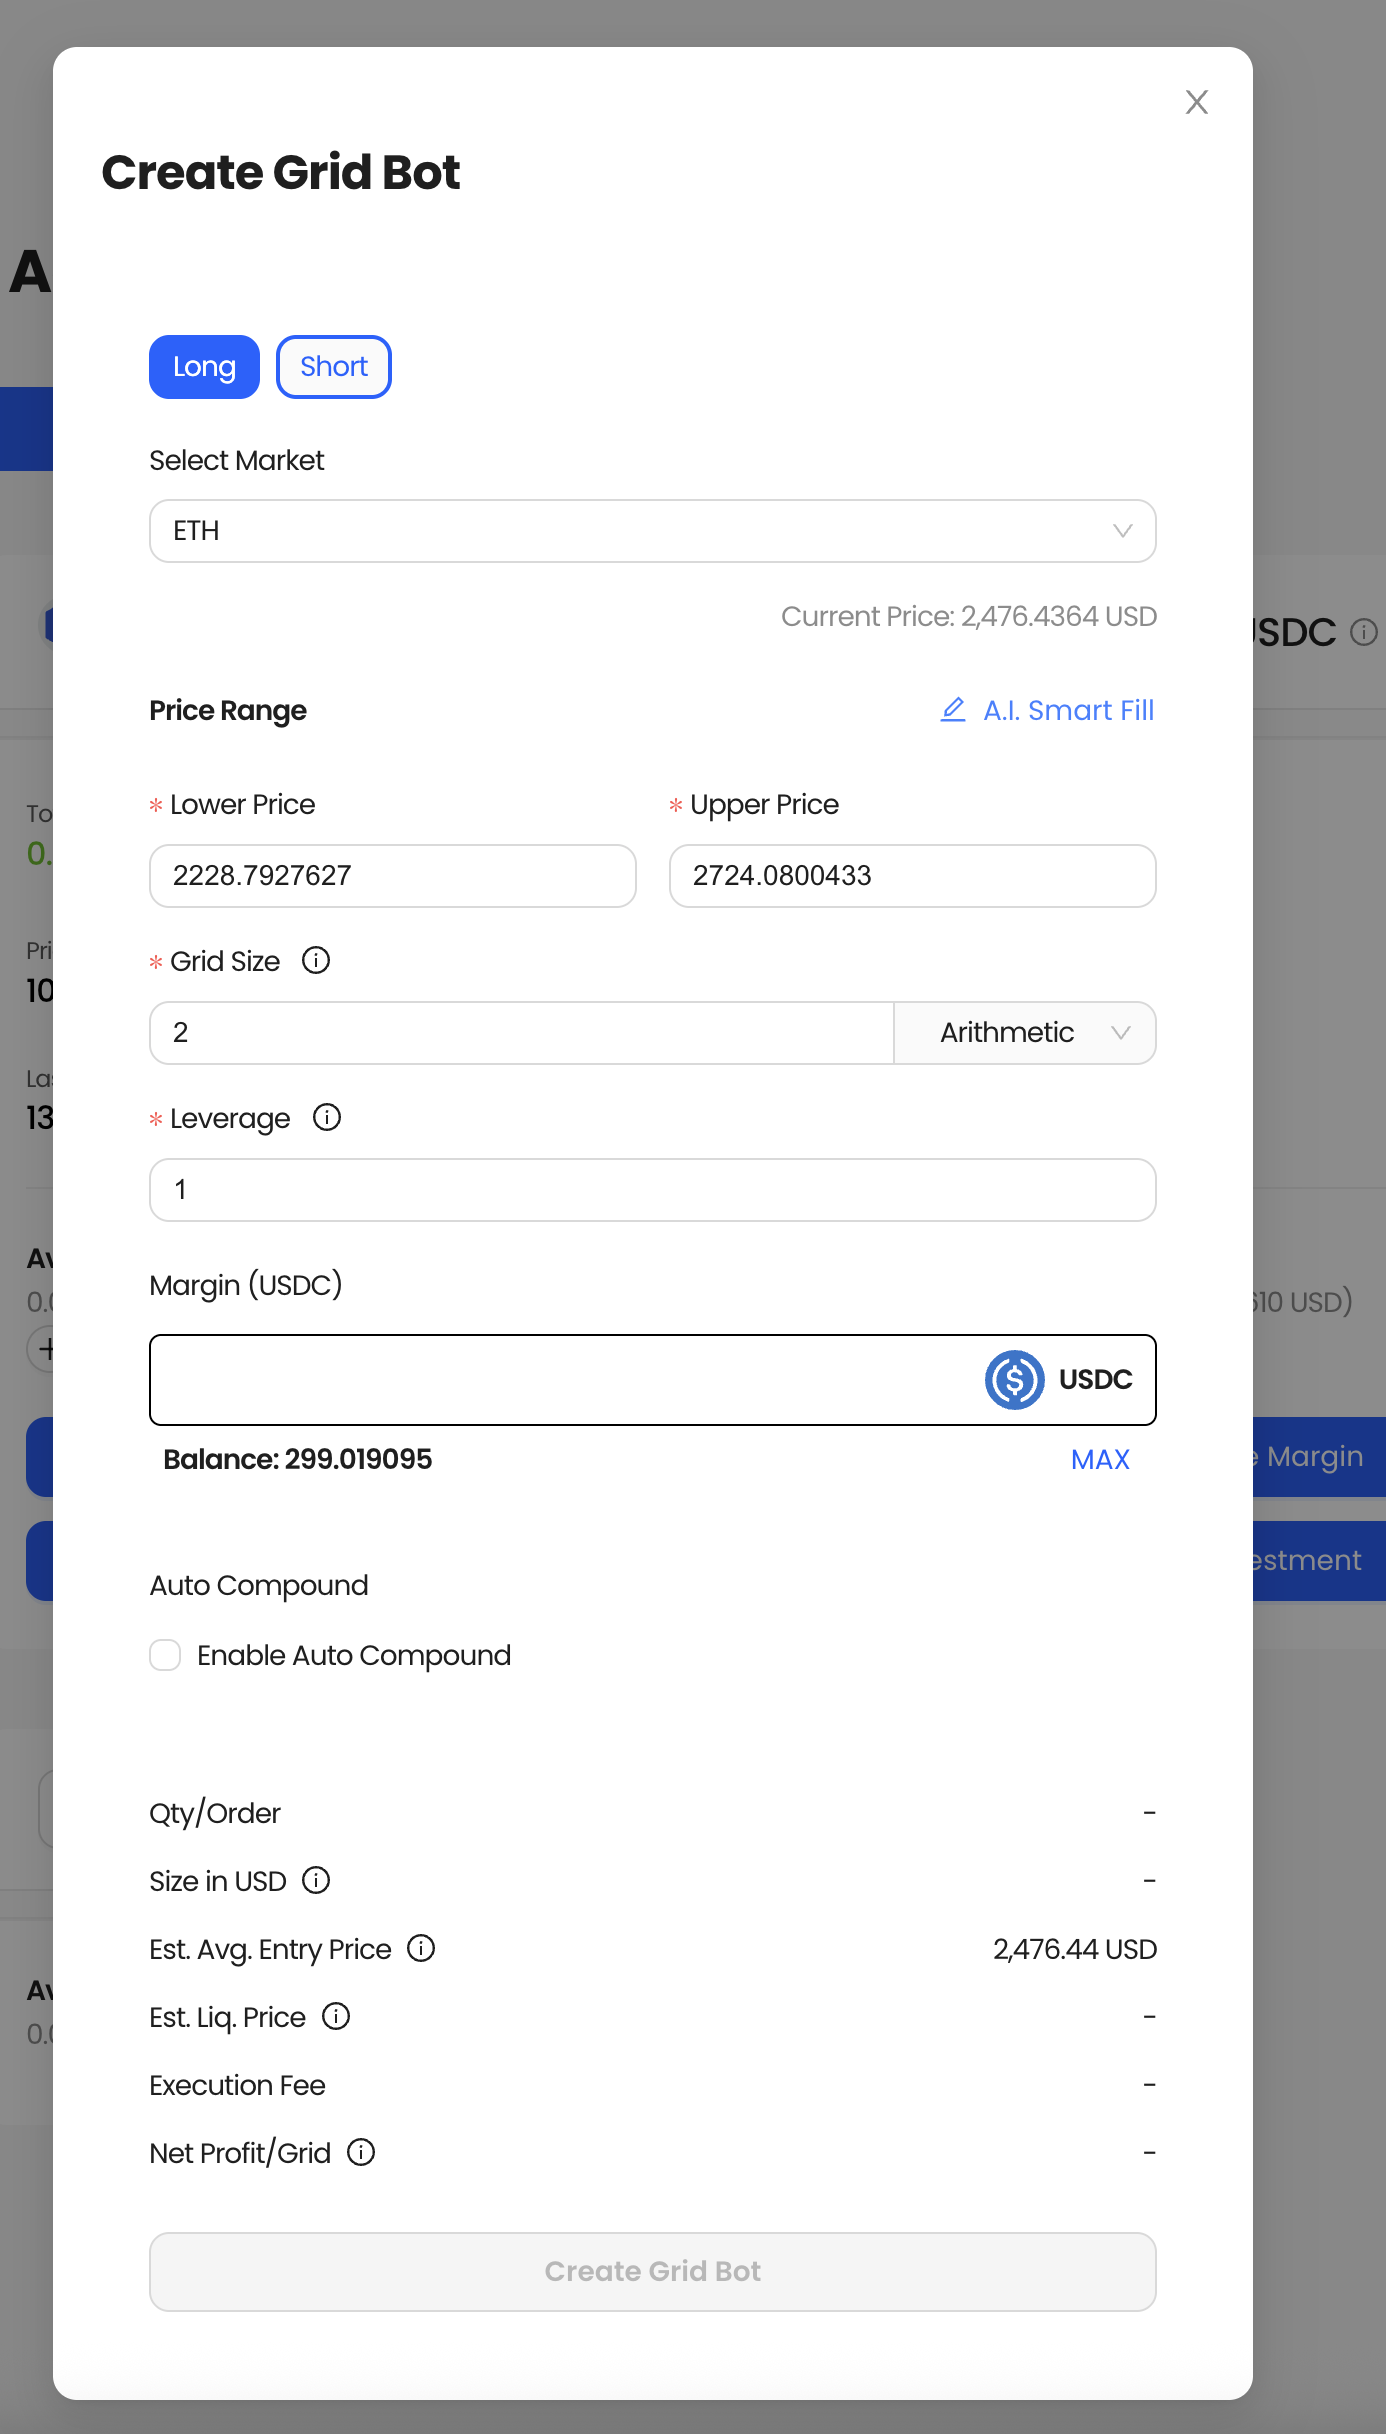Click the Grid Size number field
Screen dimensions: 1386x2434
point(521,1033)
